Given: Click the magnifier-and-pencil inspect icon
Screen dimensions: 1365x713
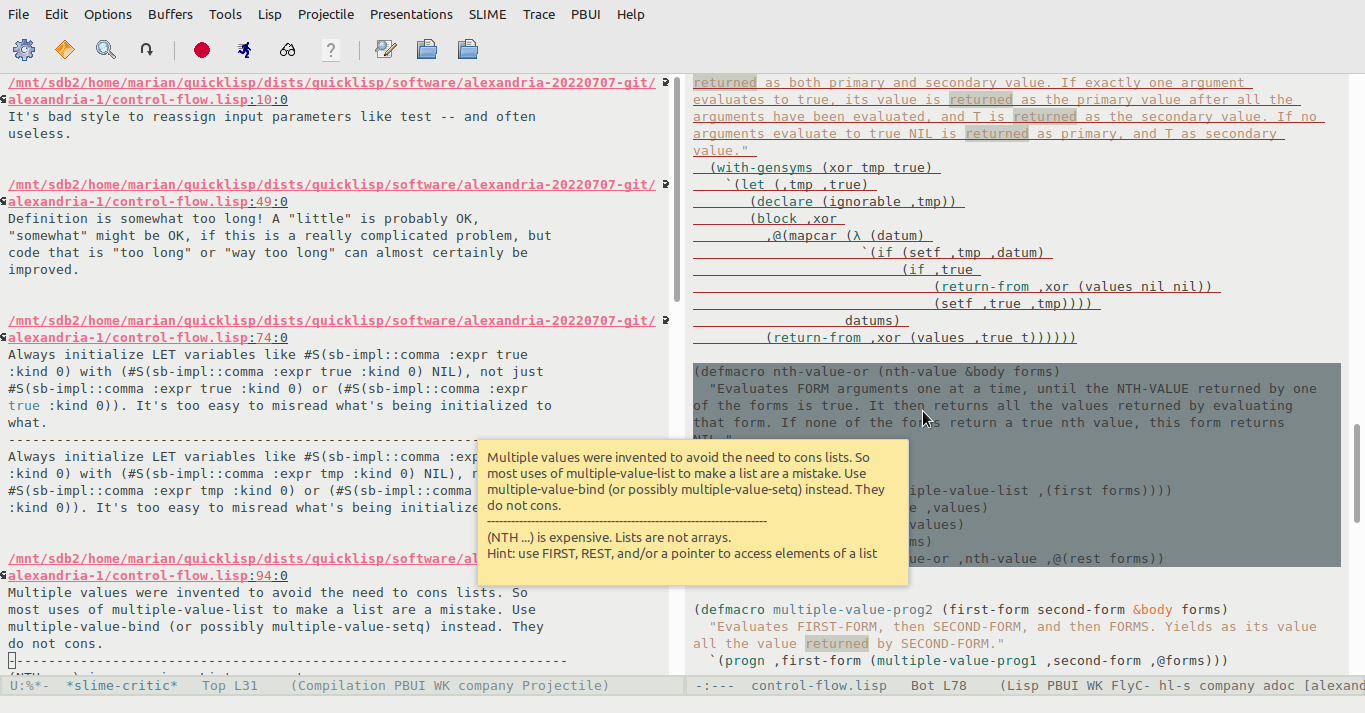Looking at the screenshot, I should (385, 49).
